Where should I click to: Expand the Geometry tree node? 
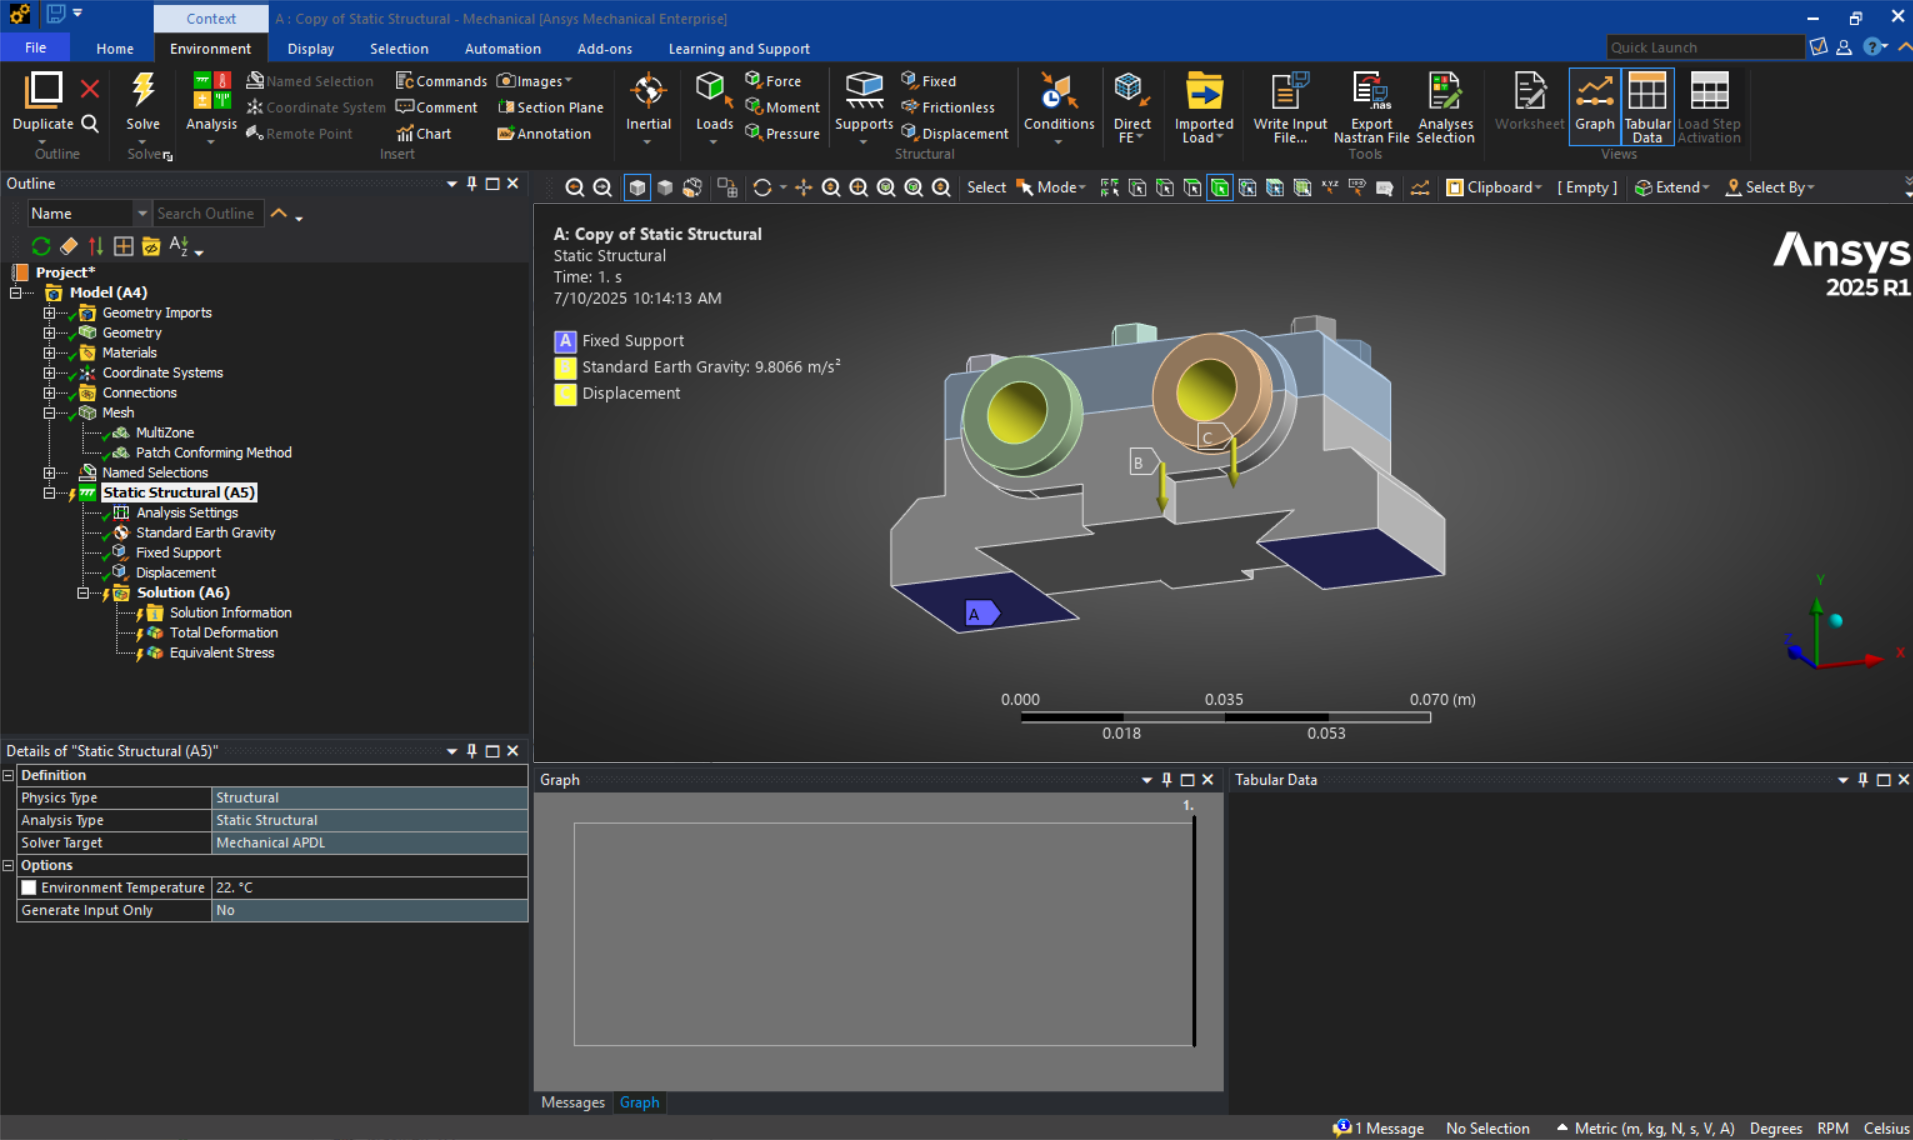49,332
